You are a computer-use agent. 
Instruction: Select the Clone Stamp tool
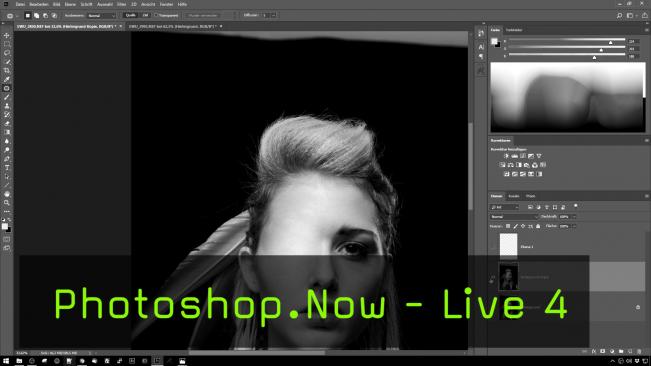tap(7, 106)
